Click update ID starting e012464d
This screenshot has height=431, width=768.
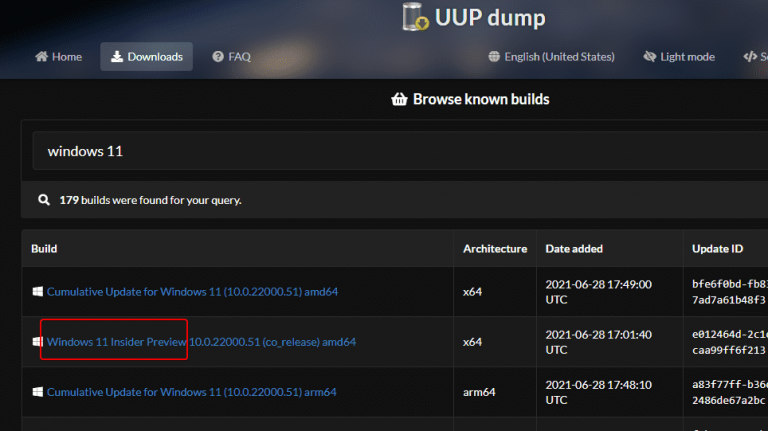[x=730, y=342]
